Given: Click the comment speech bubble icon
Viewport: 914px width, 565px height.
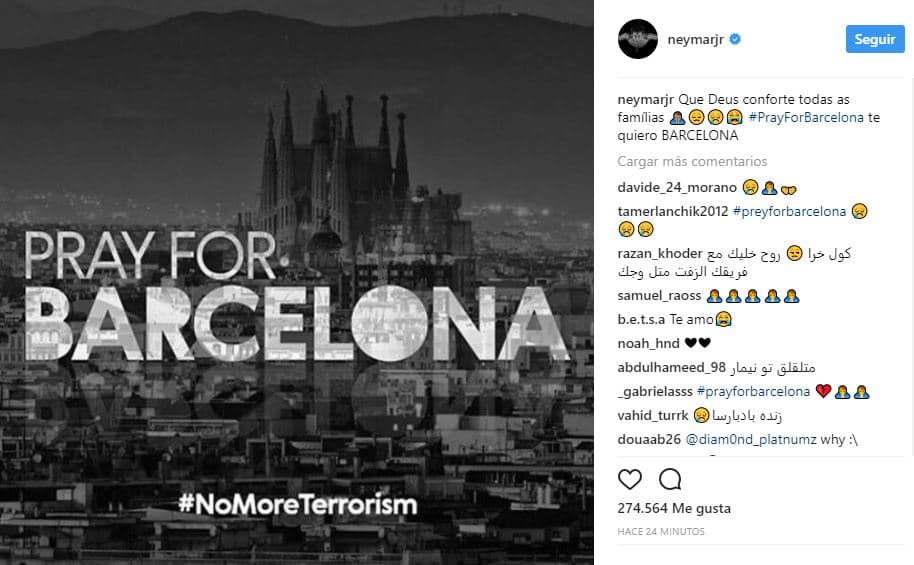Looking at the screenshot, I should tap(670, 478).
